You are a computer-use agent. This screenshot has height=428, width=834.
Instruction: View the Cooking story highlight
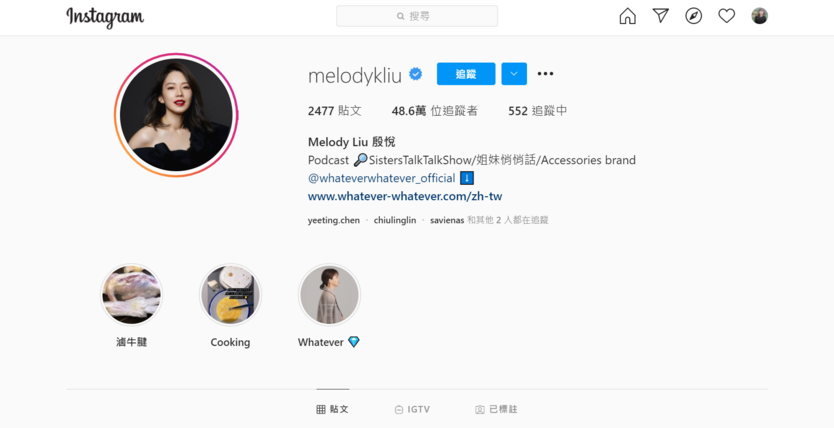(230, 295)
